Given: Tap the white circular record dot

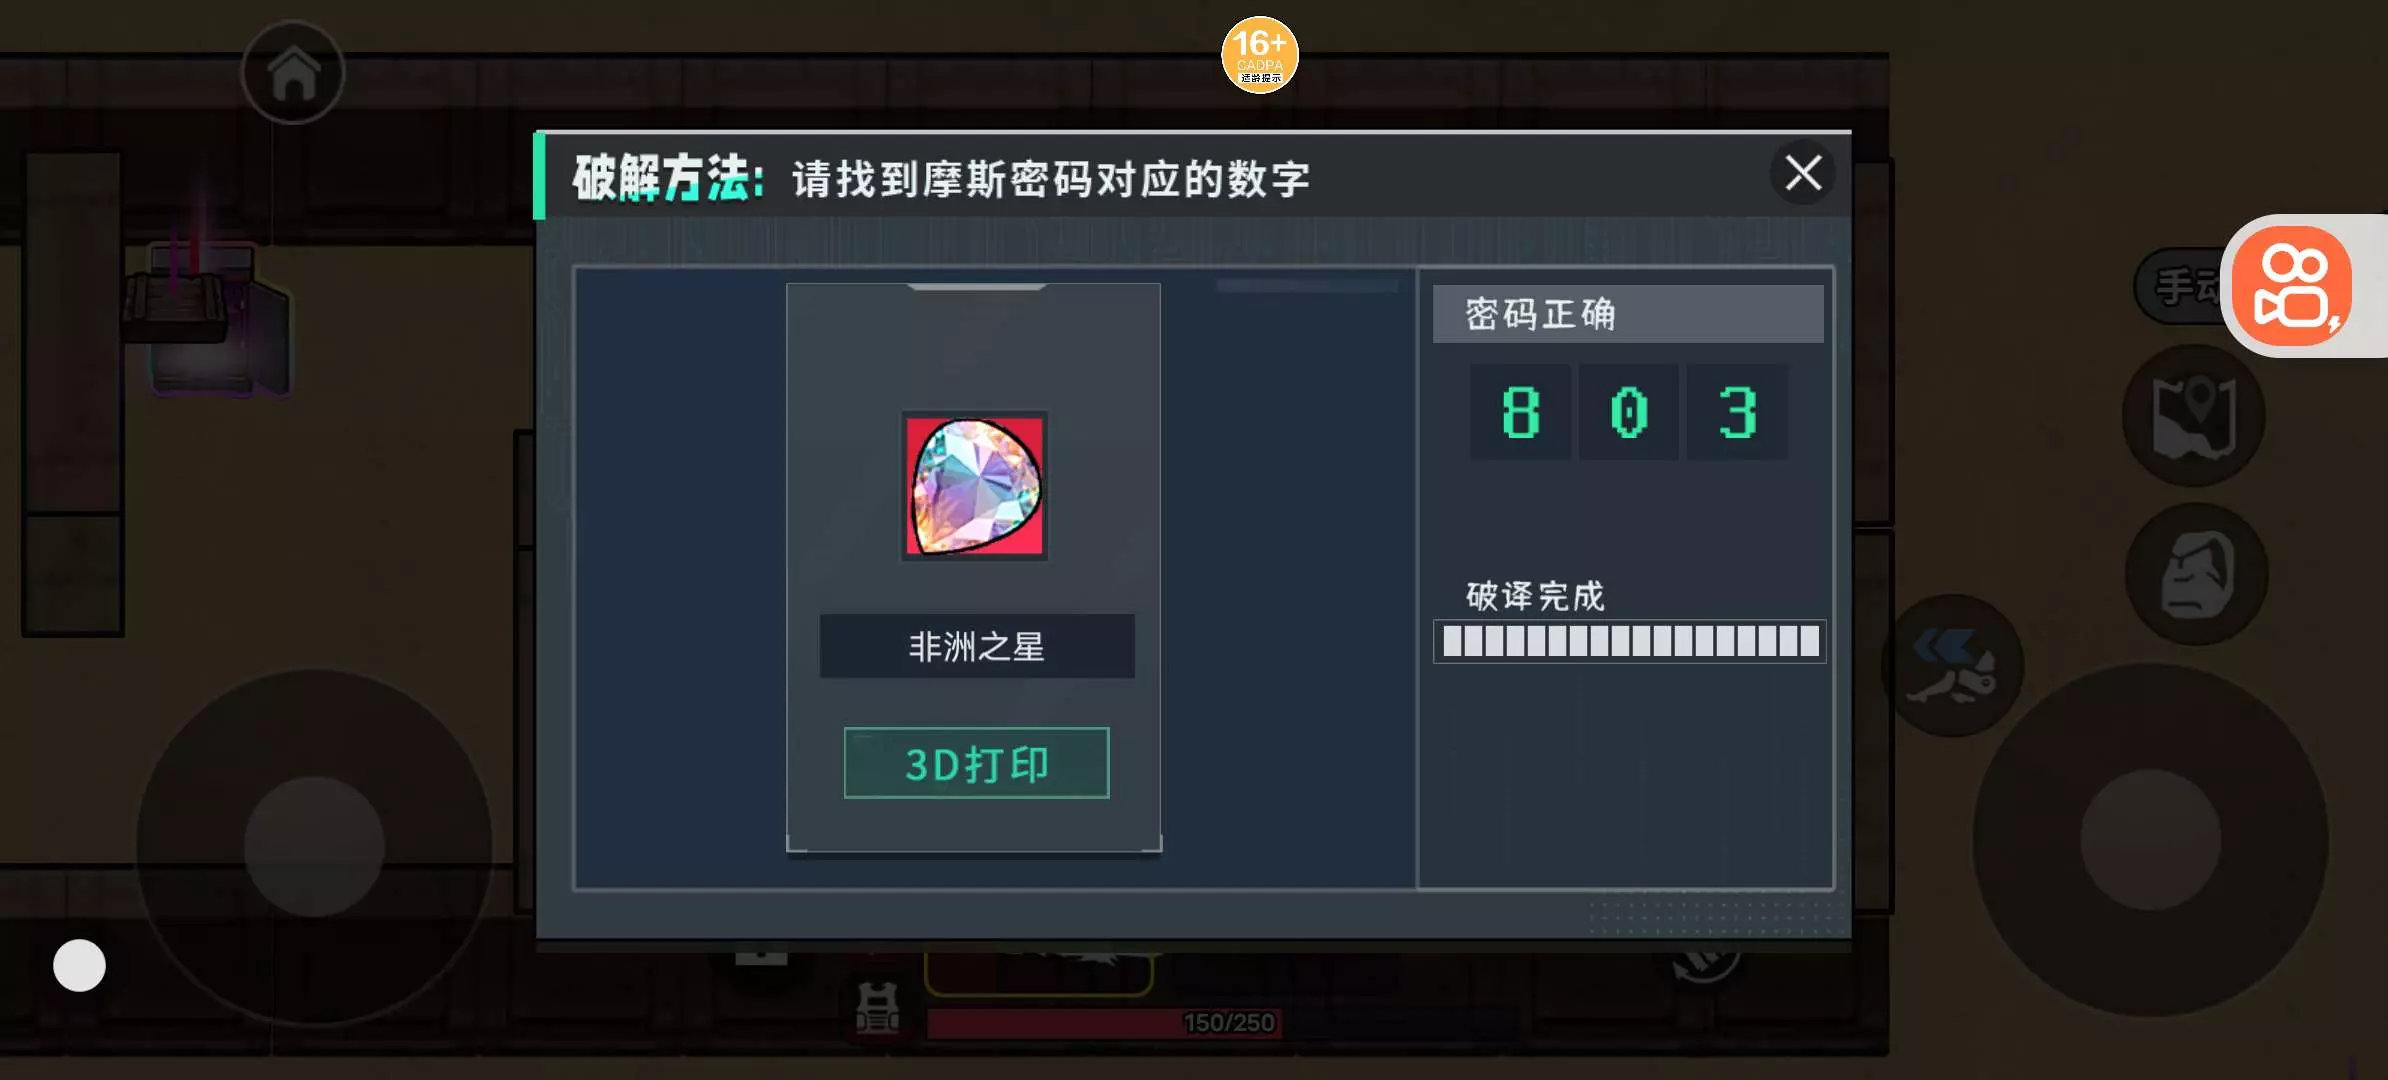Looking at the screenshot, I should point(79,965).
